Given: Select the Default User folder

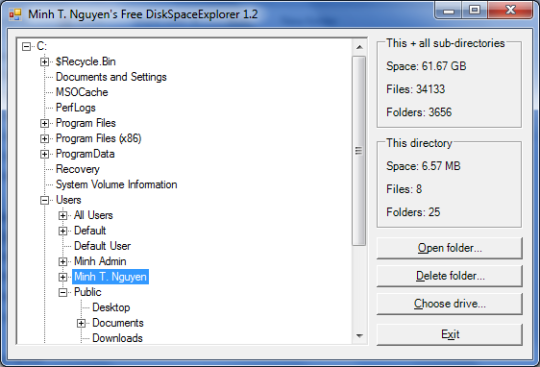Looking at the screenshot, I should click(x=102, y=246).
